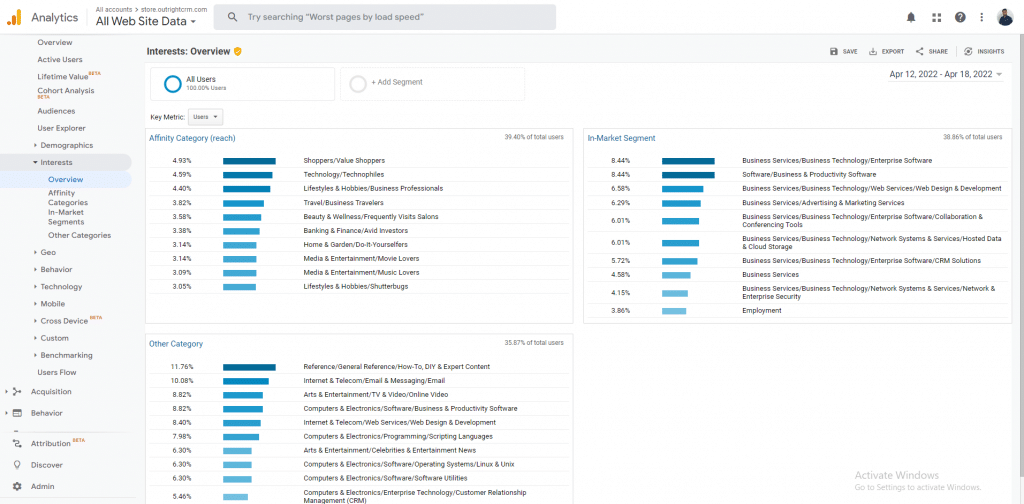The height and width of the screenshot is (504, 1024).
Task: Open the All Web Site Data view selector
Action: [146, 21]
